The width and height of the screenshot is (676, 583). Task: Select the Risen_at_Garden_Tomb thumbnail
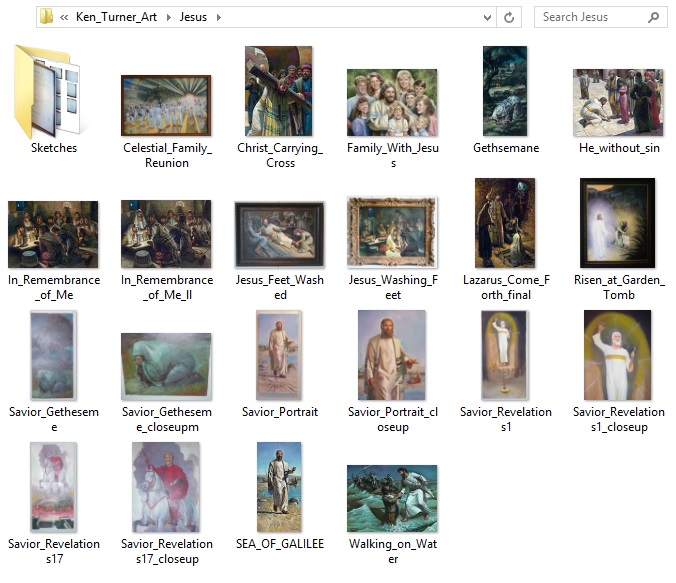(617, 223)
